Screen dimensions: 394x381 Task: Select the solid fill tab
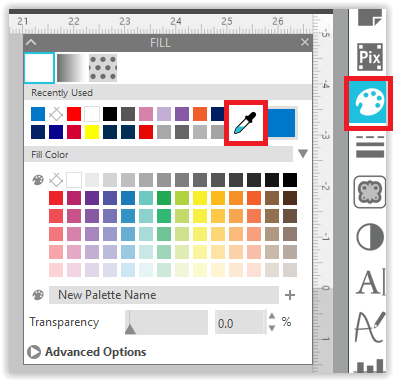coord(39,68)
